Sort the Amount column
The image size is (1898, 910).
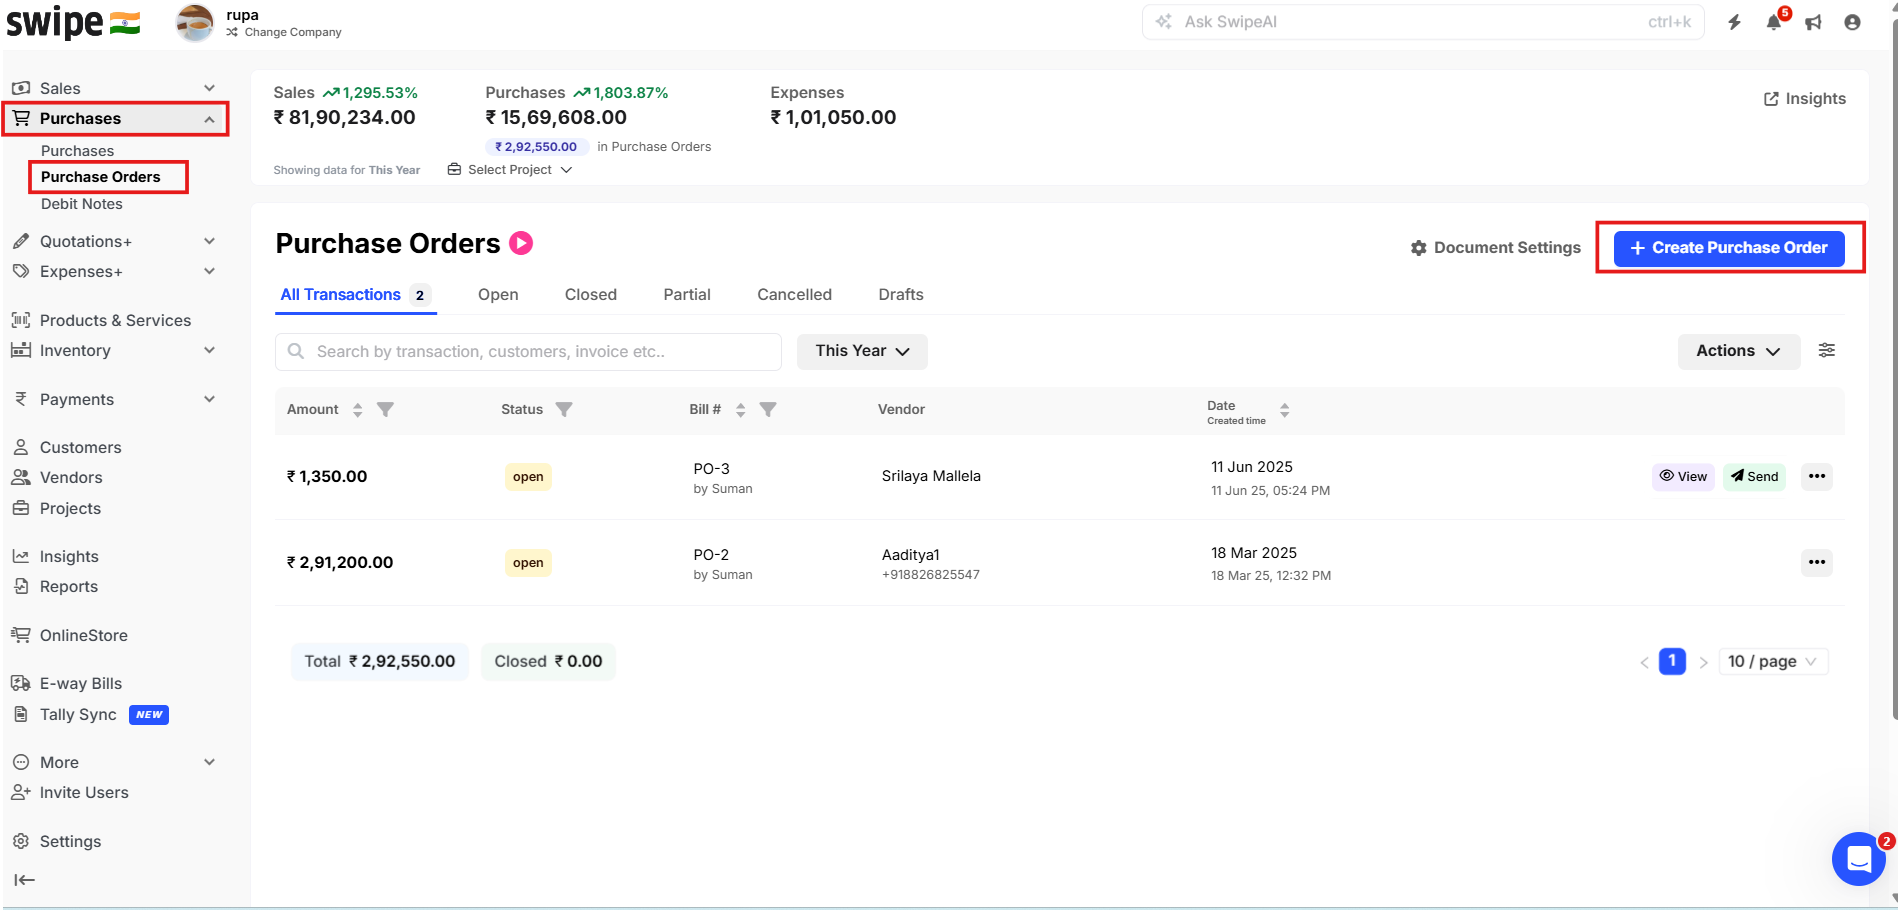click(x=357, y=409)
